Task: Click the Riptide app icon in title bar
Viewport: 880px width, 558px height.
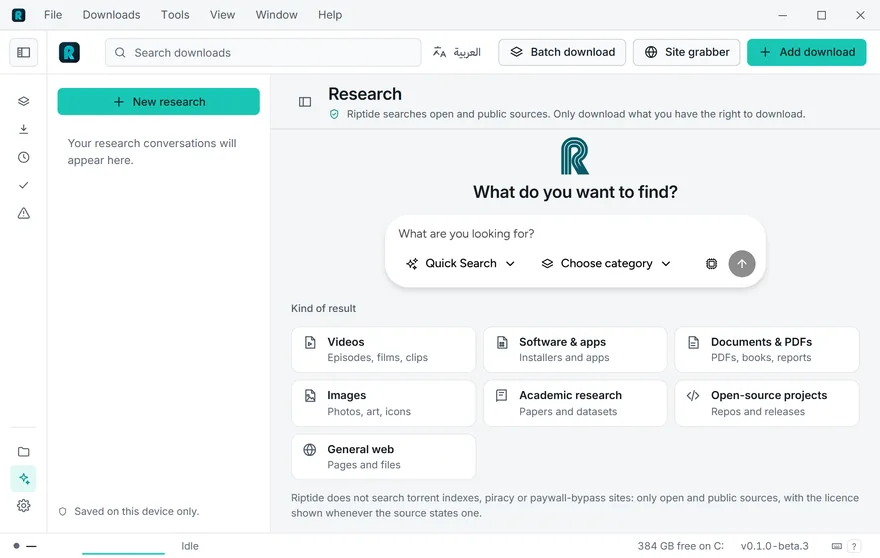Action: pyautogui.click(x=19, y=15)
